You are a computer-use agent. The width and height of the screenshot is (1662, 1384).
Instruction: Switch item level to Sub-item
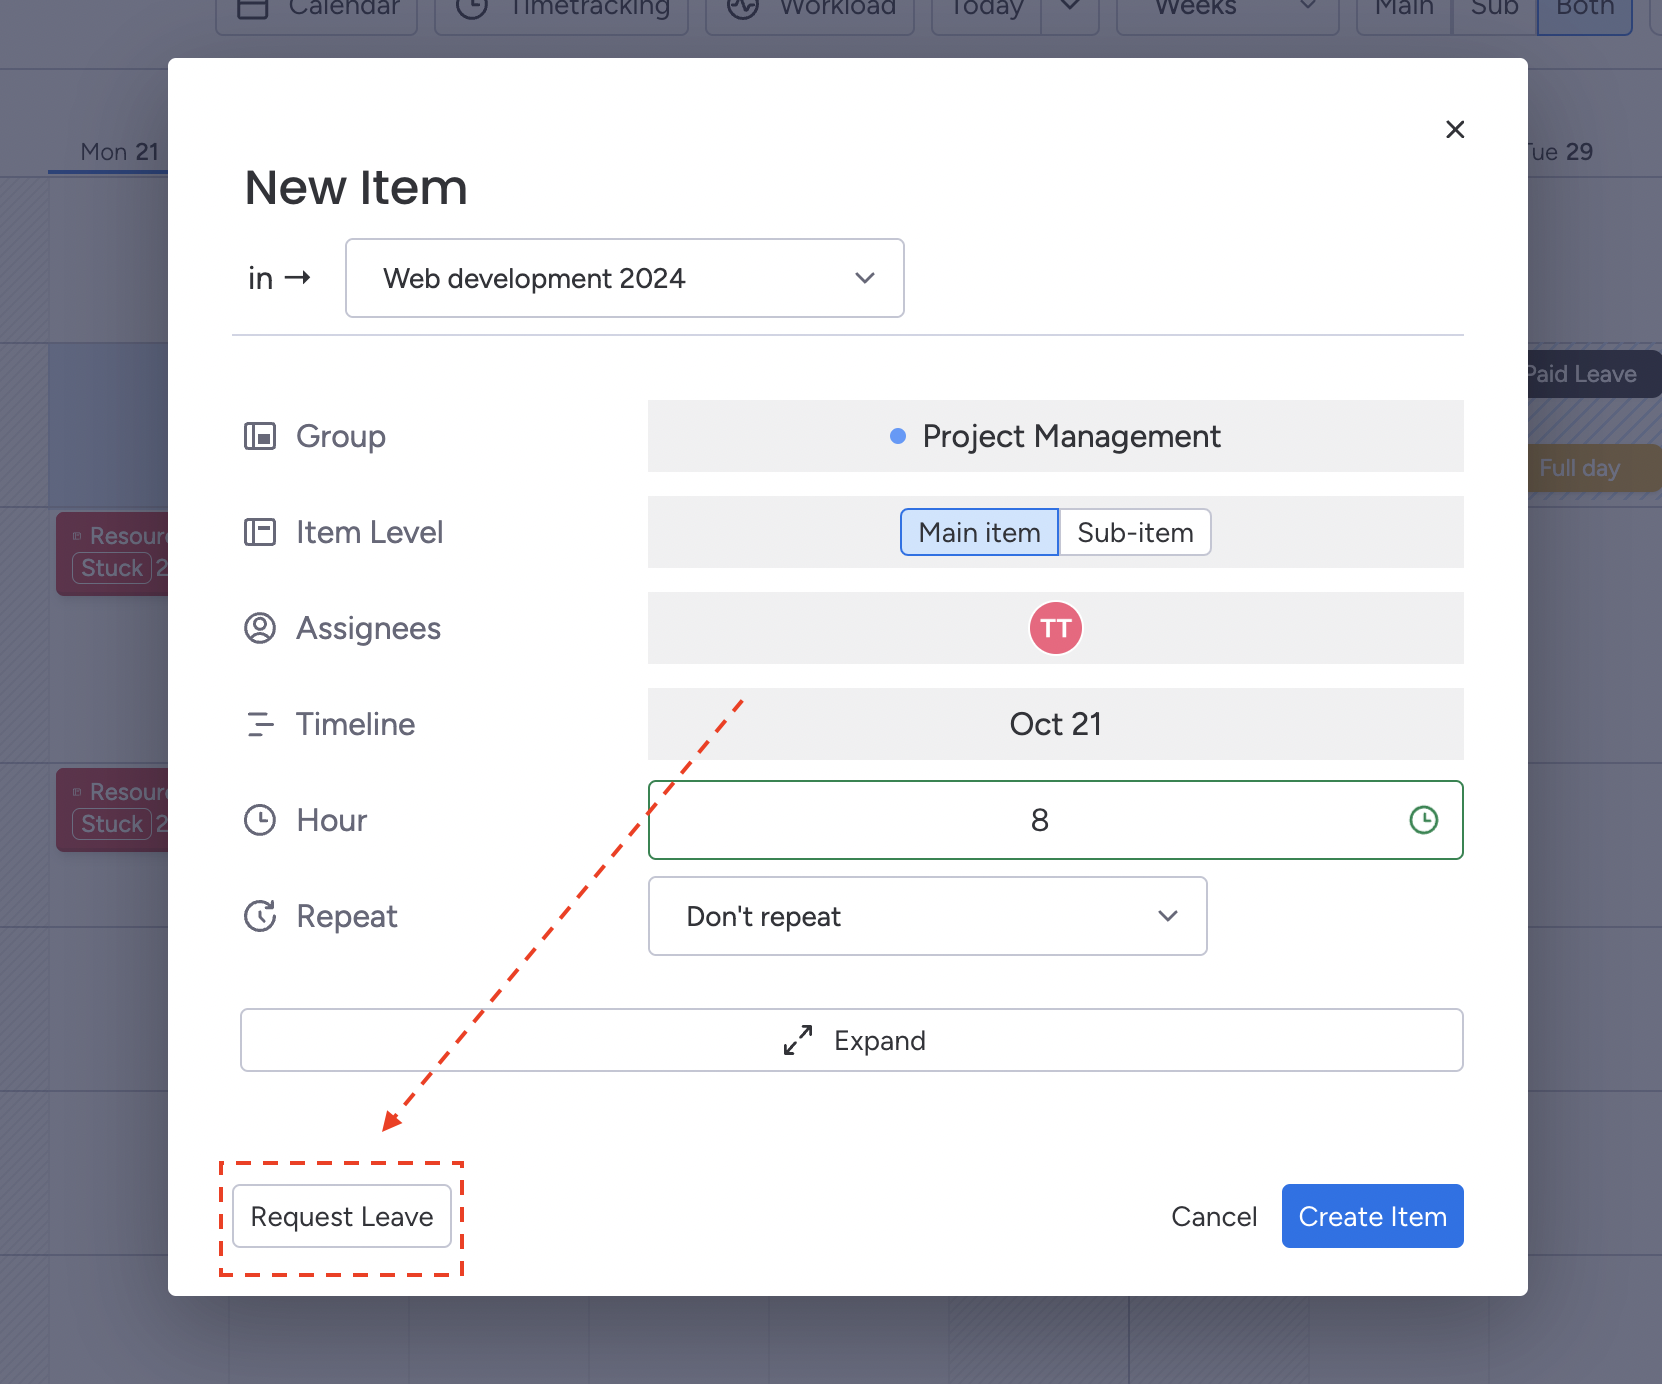pos(1135,532)
